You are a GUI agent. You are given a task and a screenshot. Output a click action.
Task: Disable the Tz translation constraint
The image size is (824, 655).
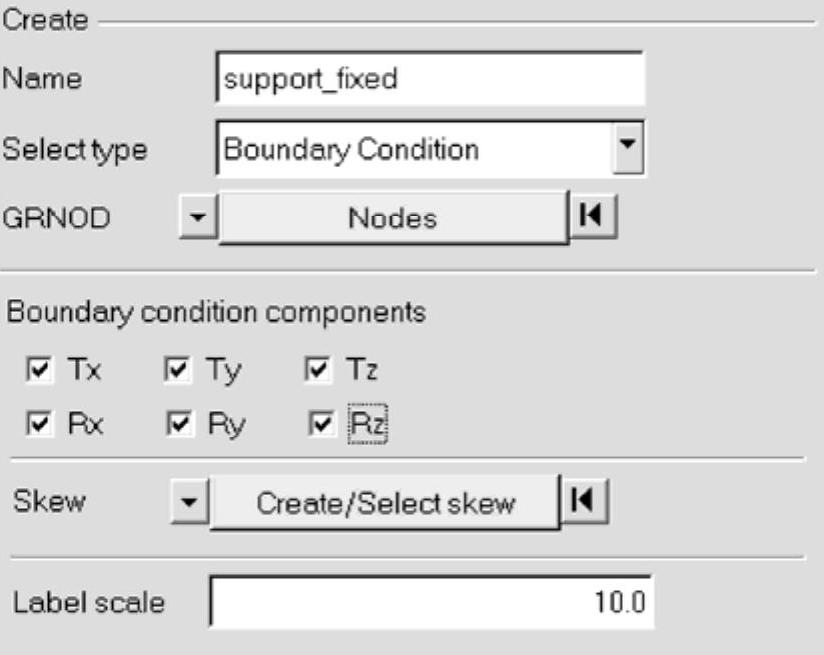point(318,371)
